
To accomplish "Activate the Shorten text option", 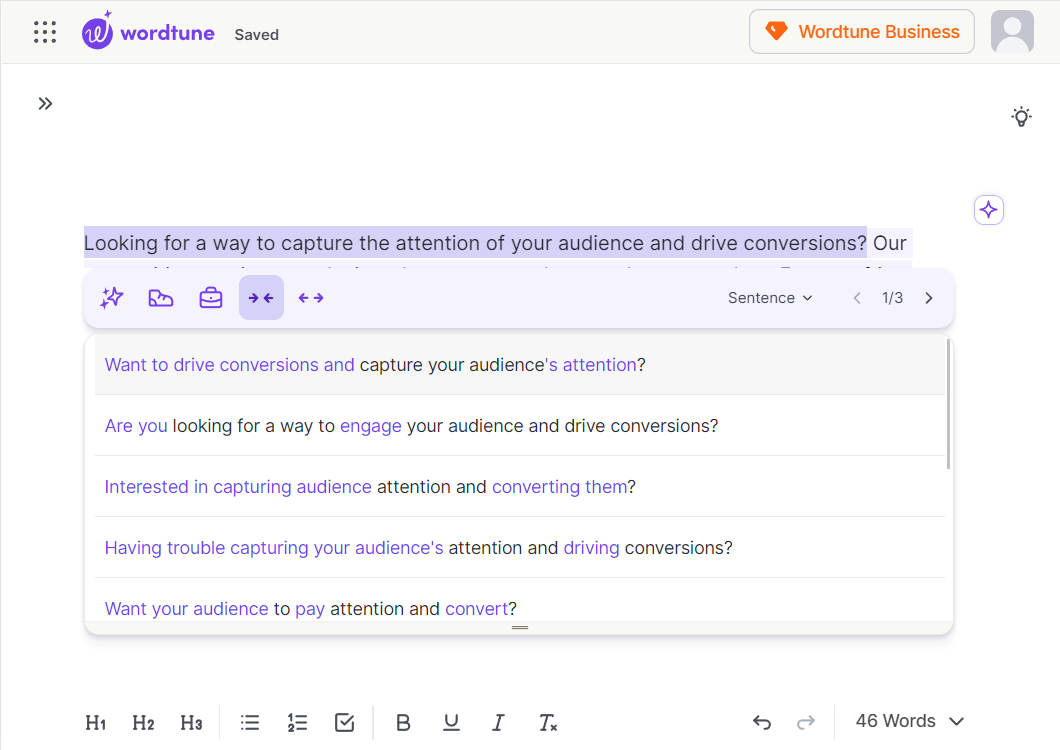I will (x=261, y=297).
